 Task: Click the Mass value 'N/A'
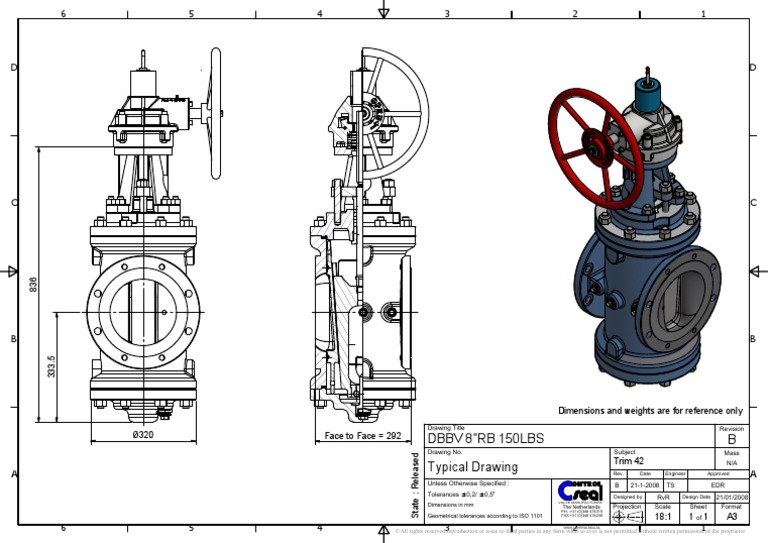[731, 463]
